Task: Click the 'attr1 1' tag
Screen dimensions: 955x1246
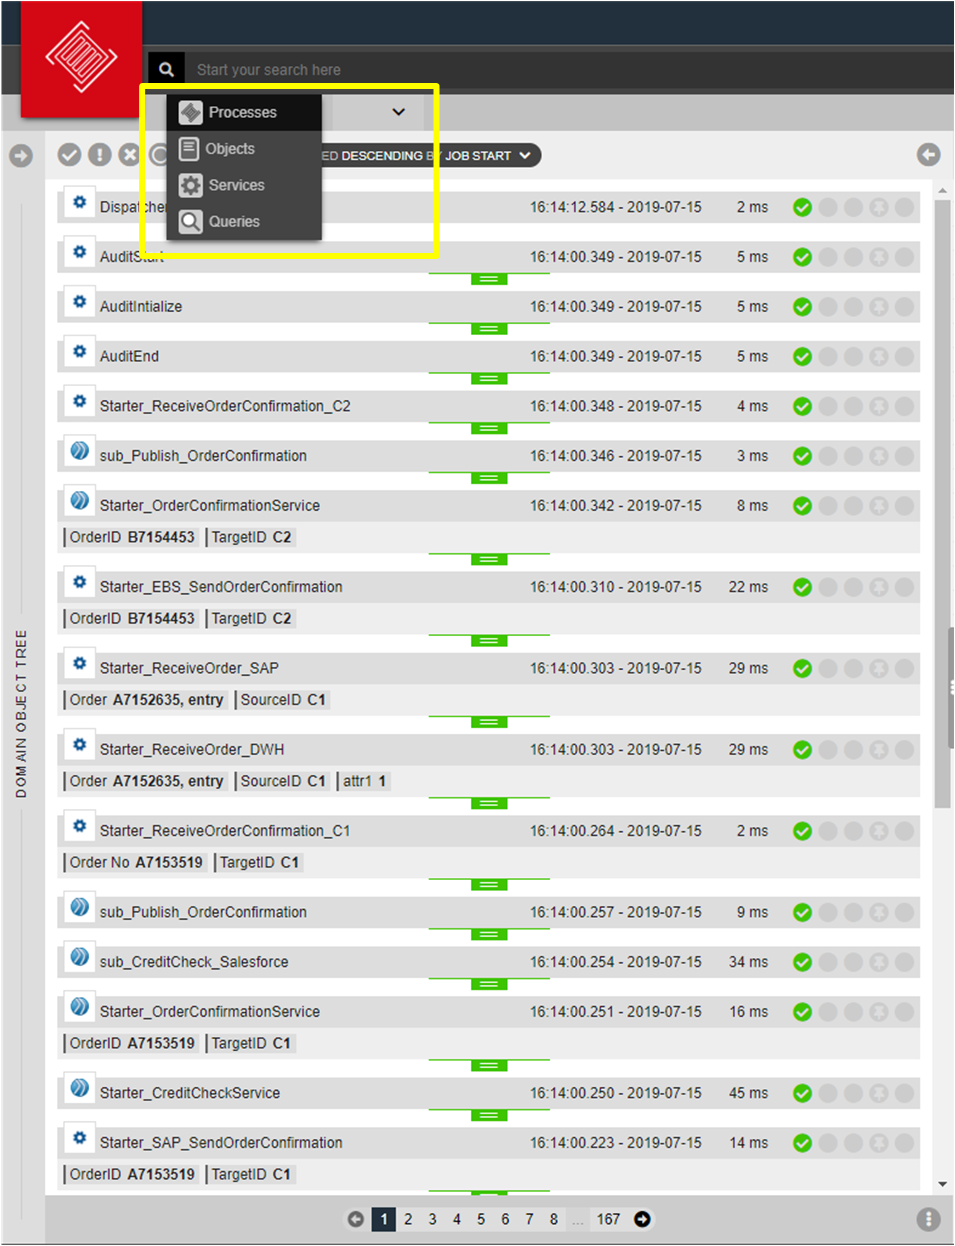Action: [364, 781]
